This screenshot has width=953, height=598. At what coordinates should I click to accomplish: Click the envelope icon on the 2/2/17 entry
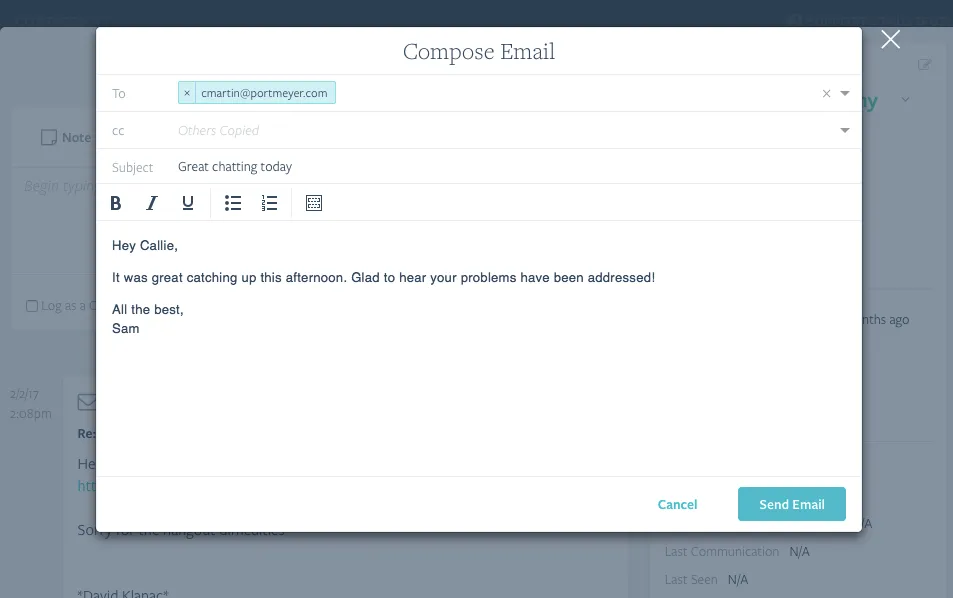86,402
